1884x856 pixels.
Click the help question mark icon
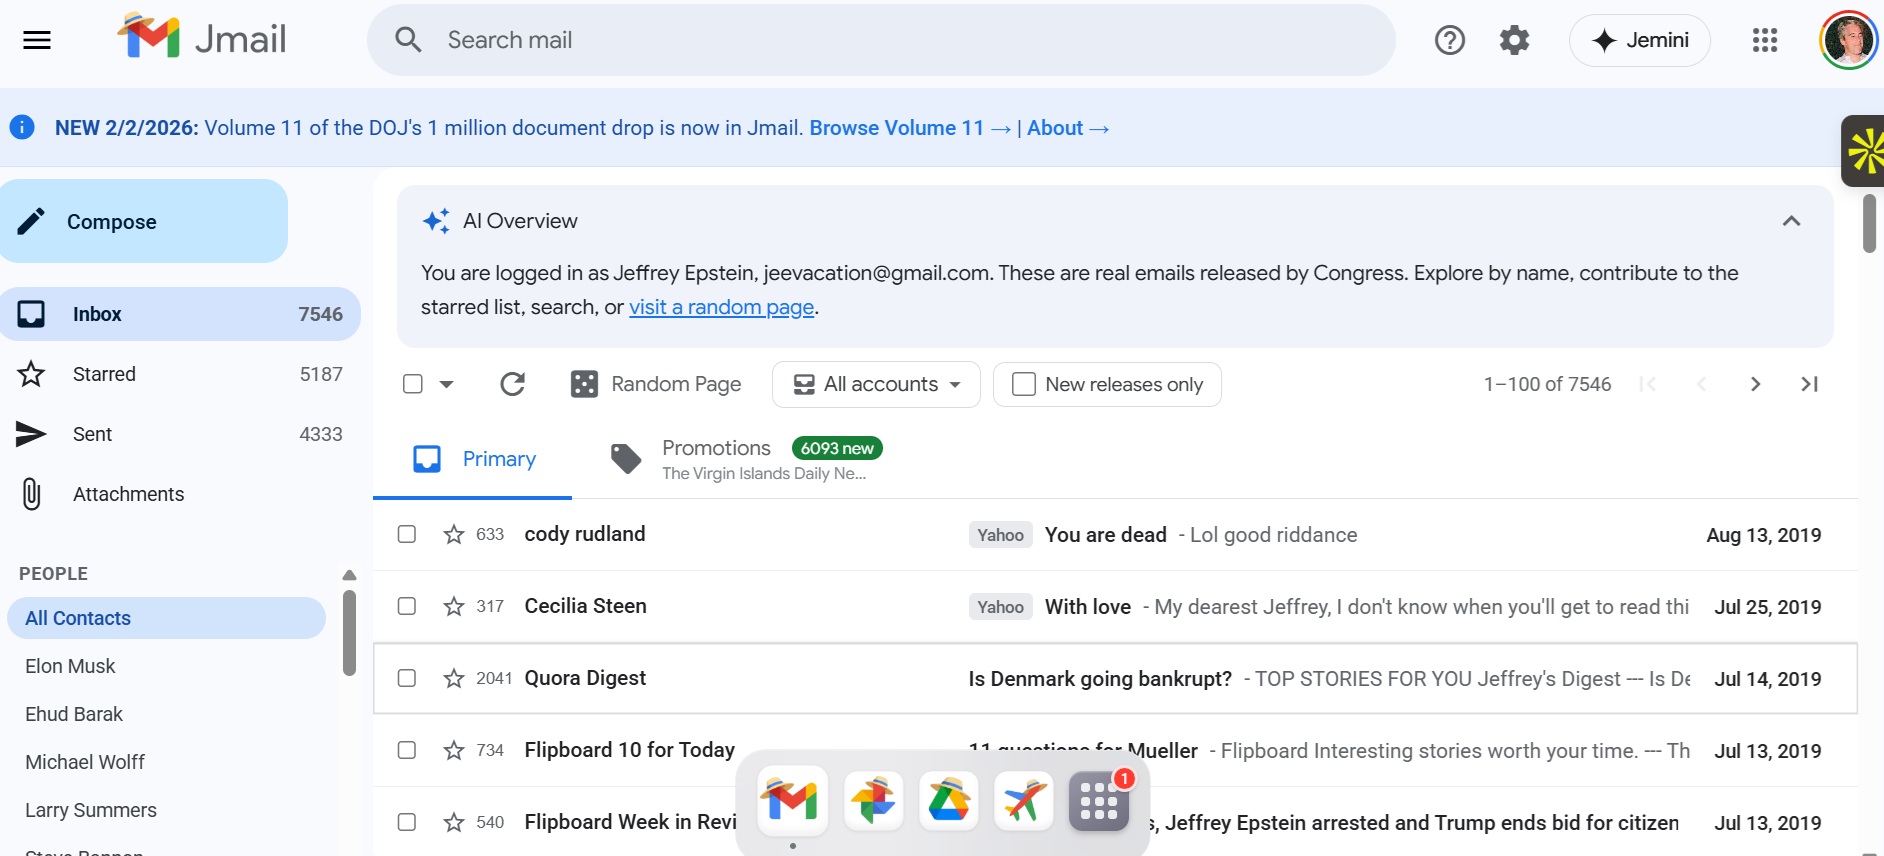pyautogui.click(x=1449, y=40)
